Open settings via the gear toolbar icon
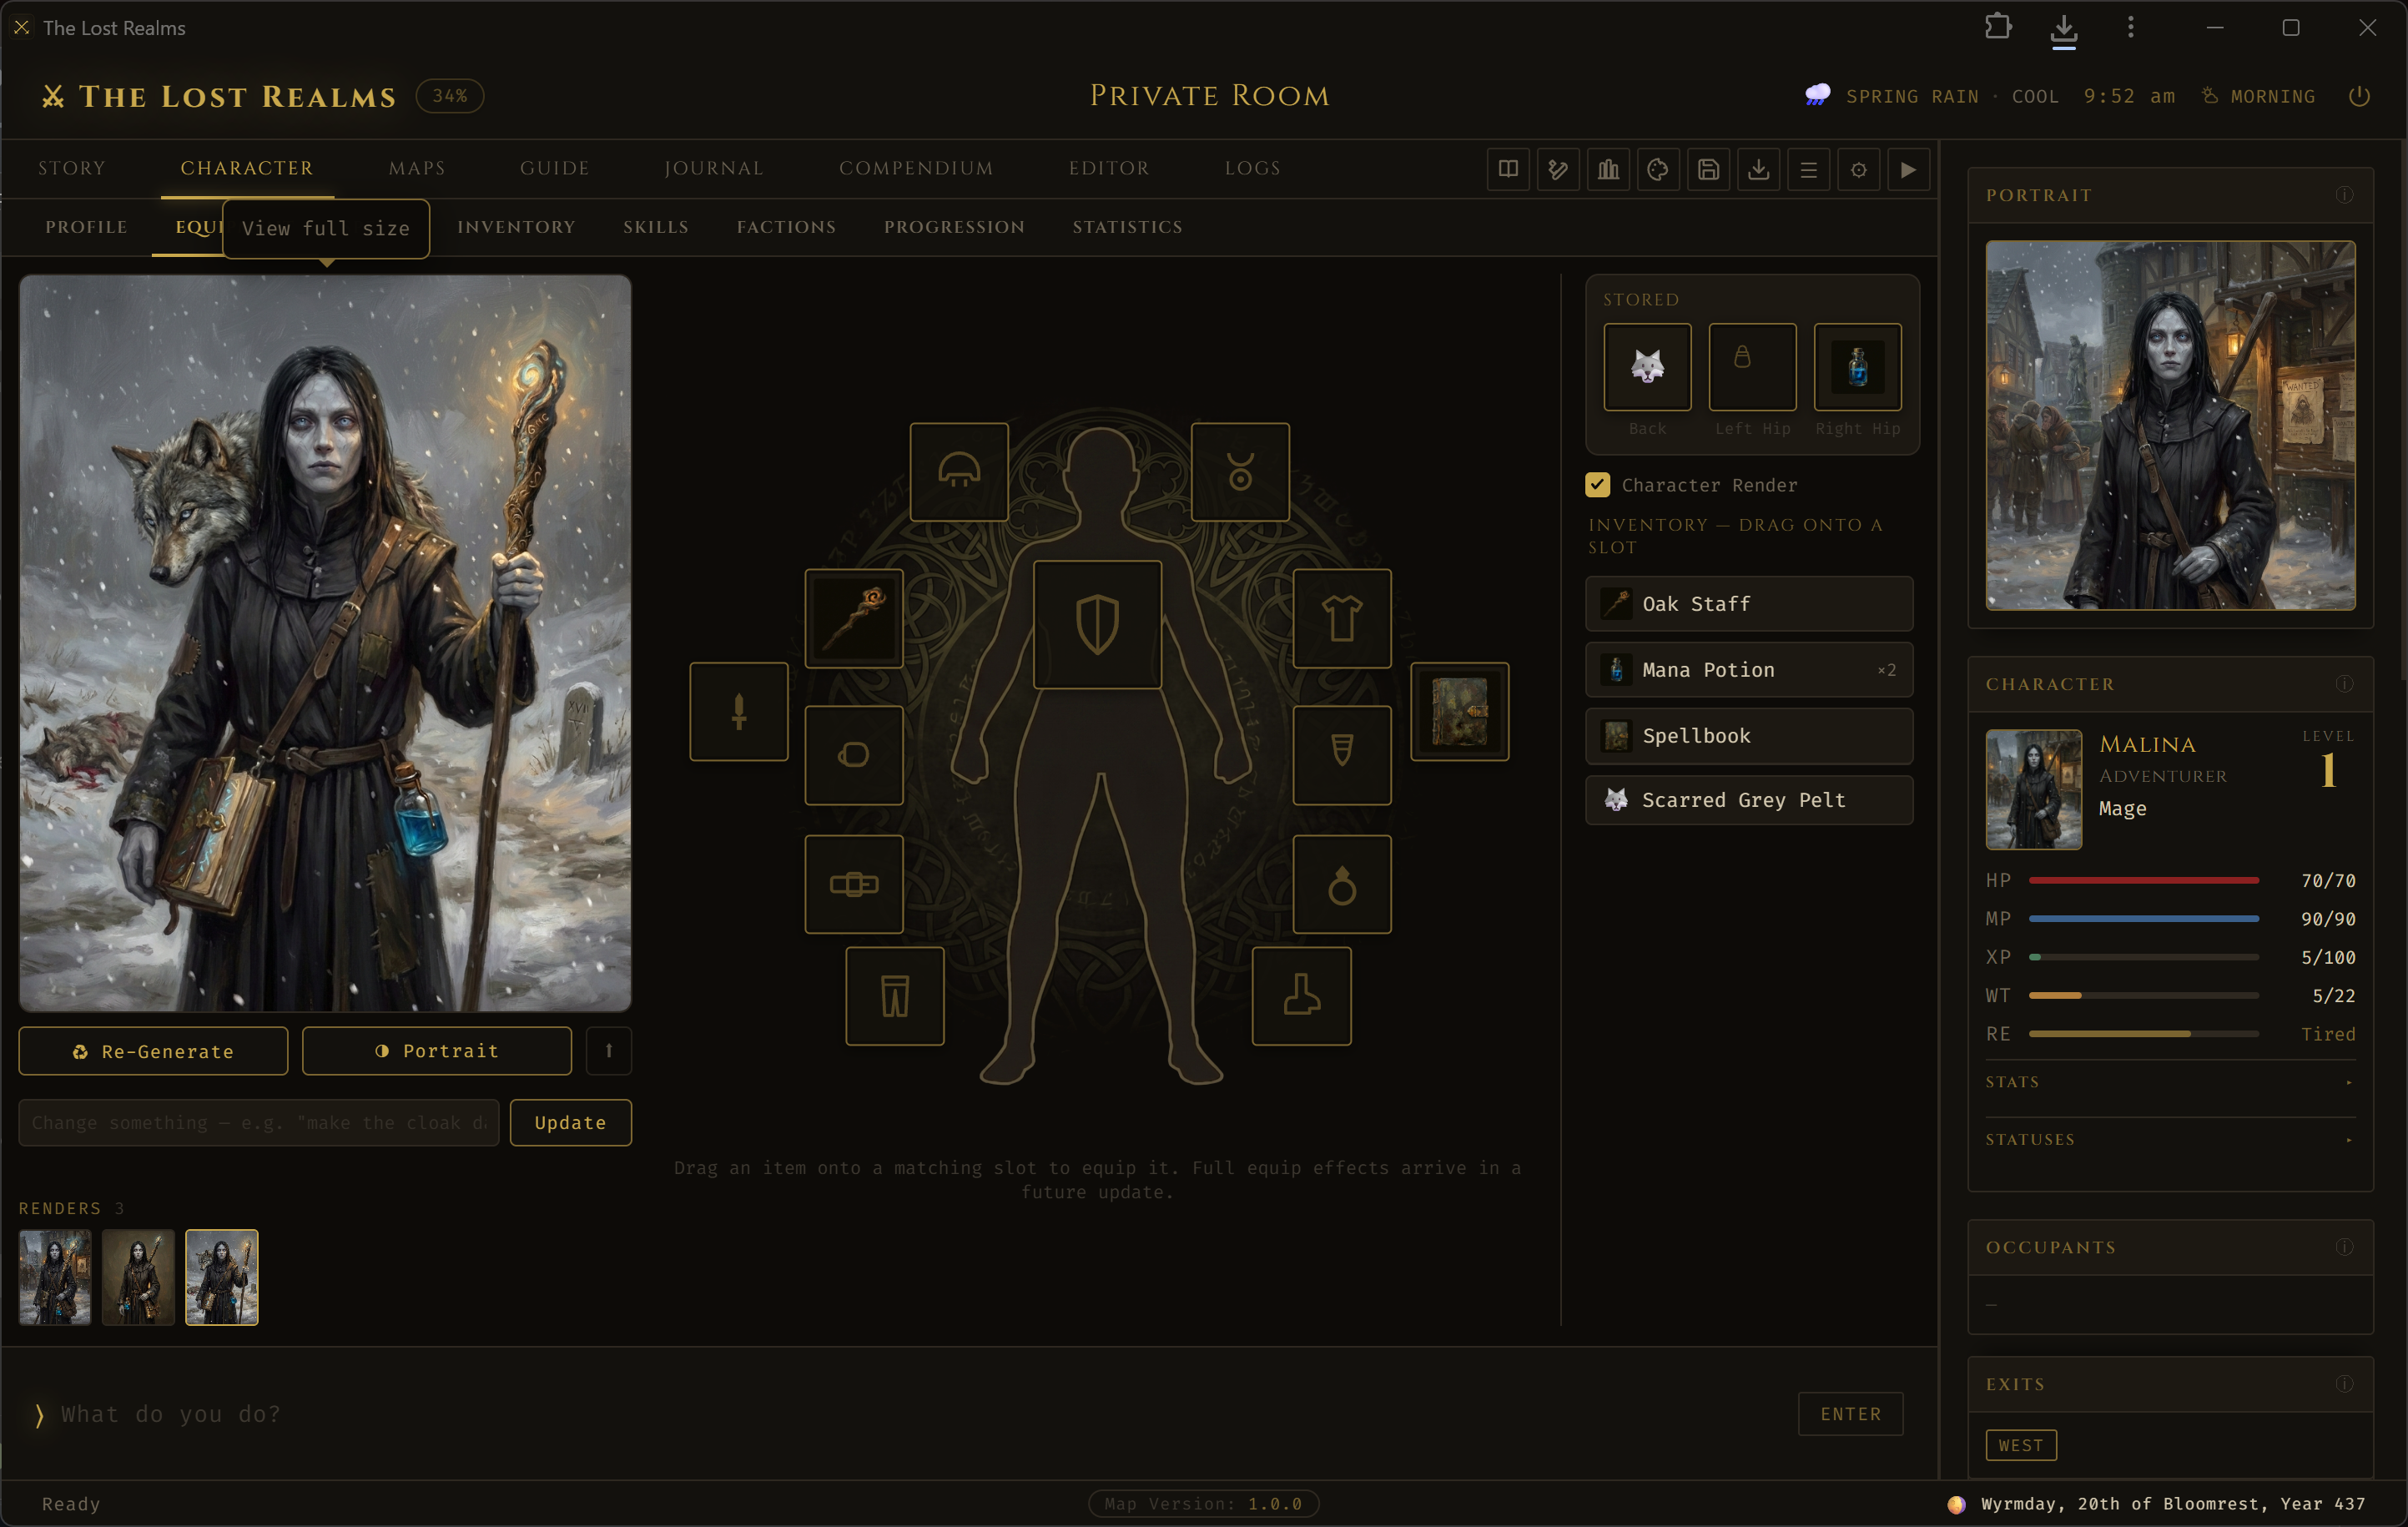Image resolution: width=2408 pixels, height=1527 pixels. pos(1858,169)
